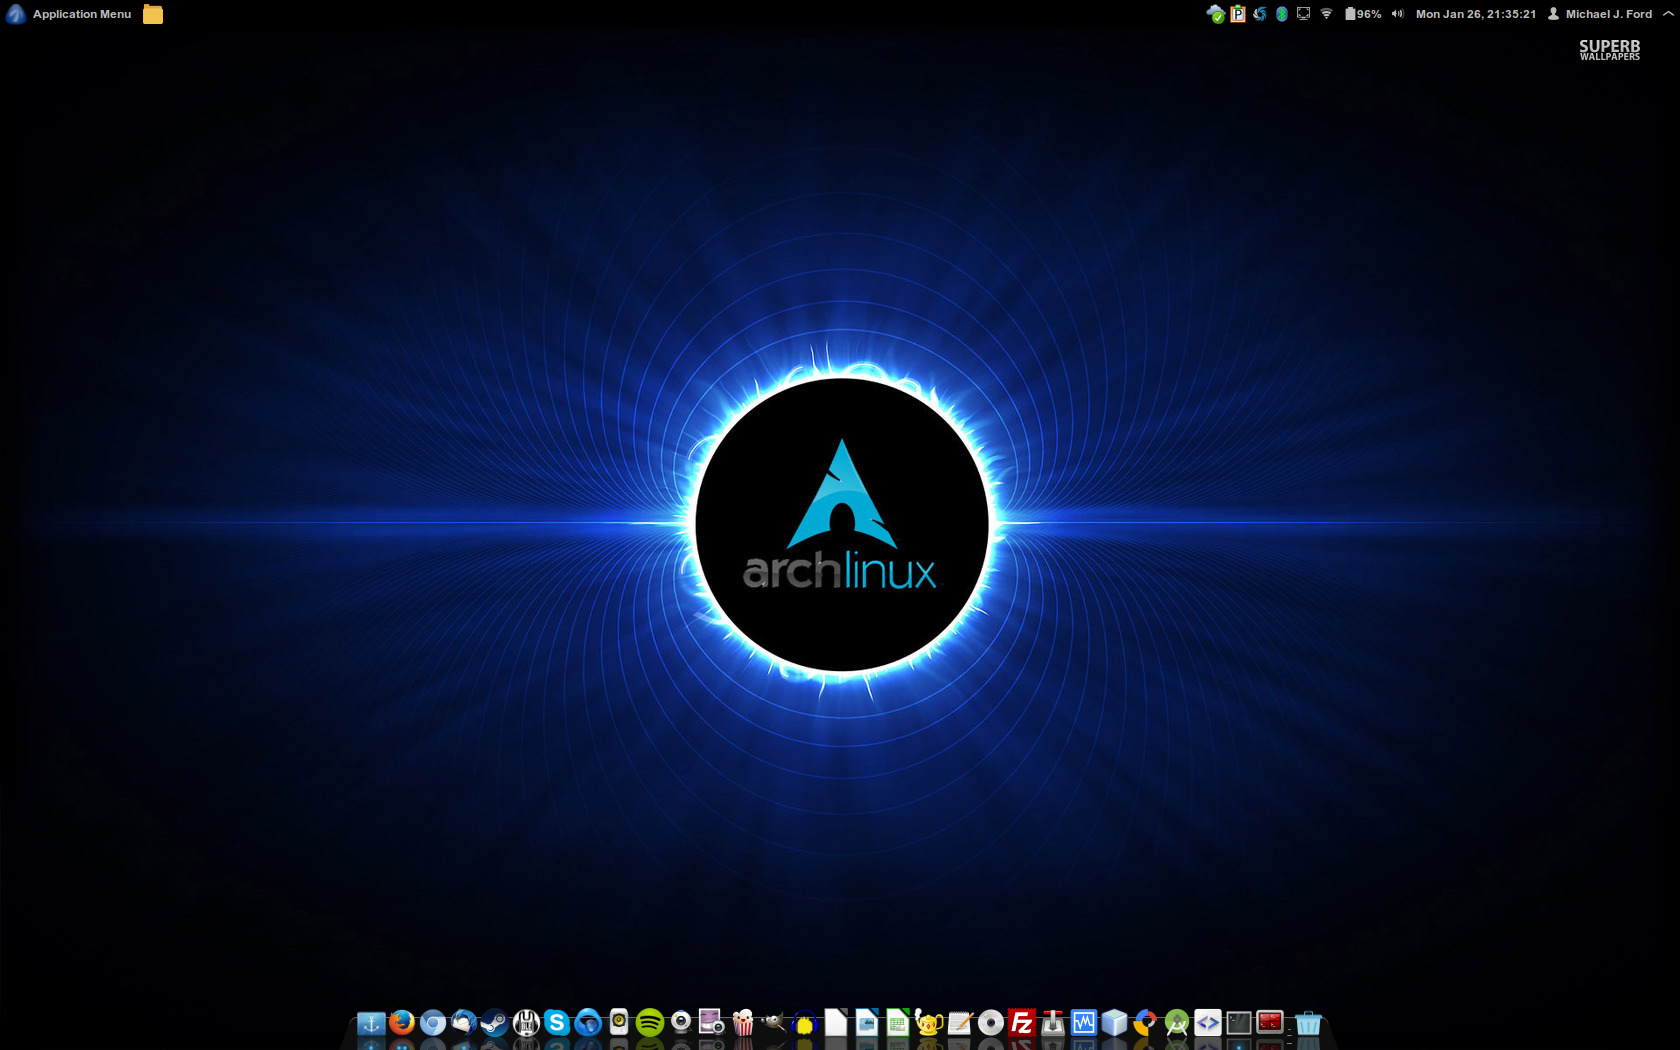Open the notepad text editor dock icon
Screen dimensions: 1680x1050
(960, 1023)
